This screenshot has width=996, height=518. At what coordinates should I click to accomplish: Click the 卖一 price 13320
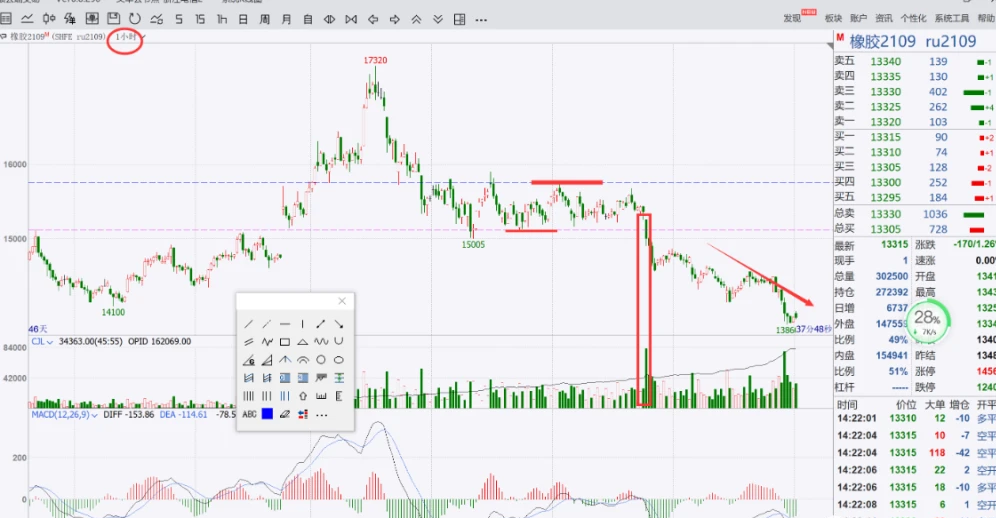885,122
